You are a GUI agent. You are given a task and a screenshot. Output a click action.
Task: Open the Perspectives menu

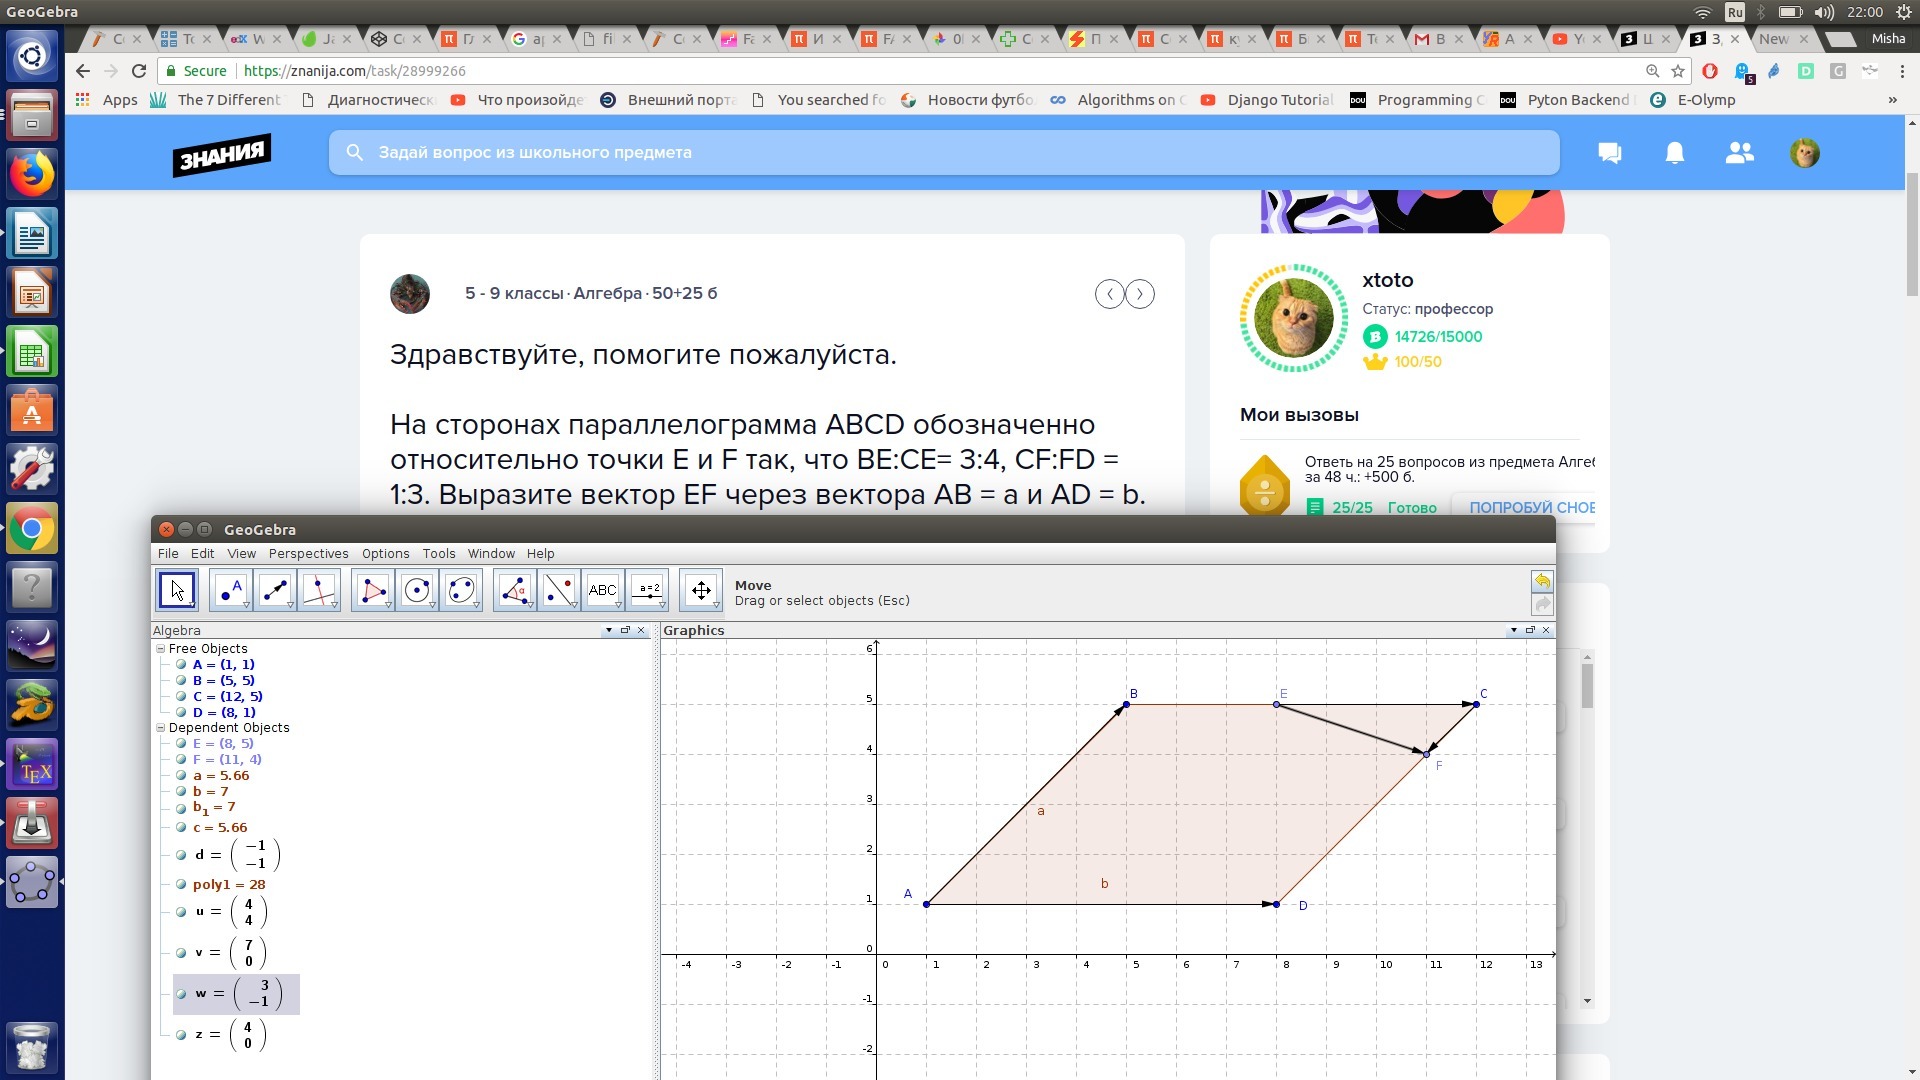click(x=308, y=554)
